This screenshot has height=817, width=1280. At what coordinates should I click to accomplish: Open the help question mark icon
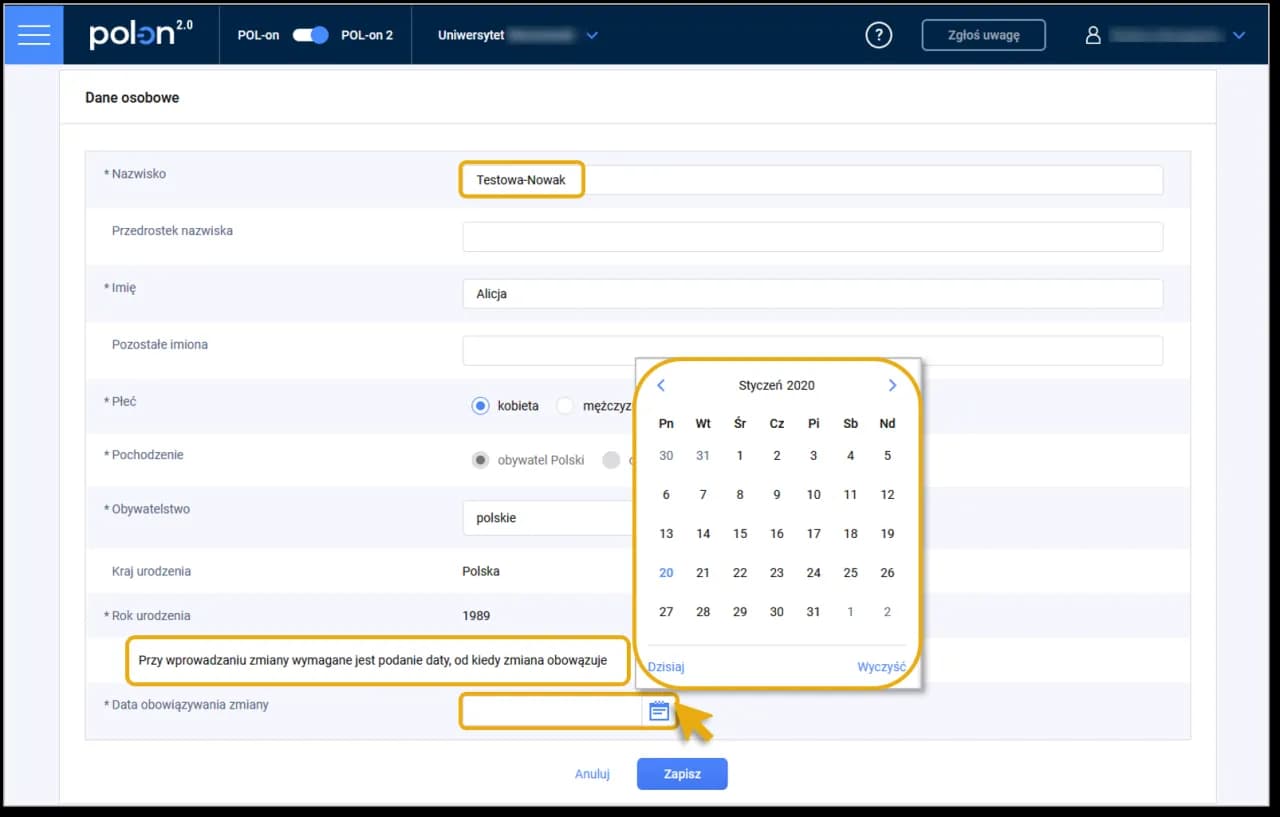[878, 35]
